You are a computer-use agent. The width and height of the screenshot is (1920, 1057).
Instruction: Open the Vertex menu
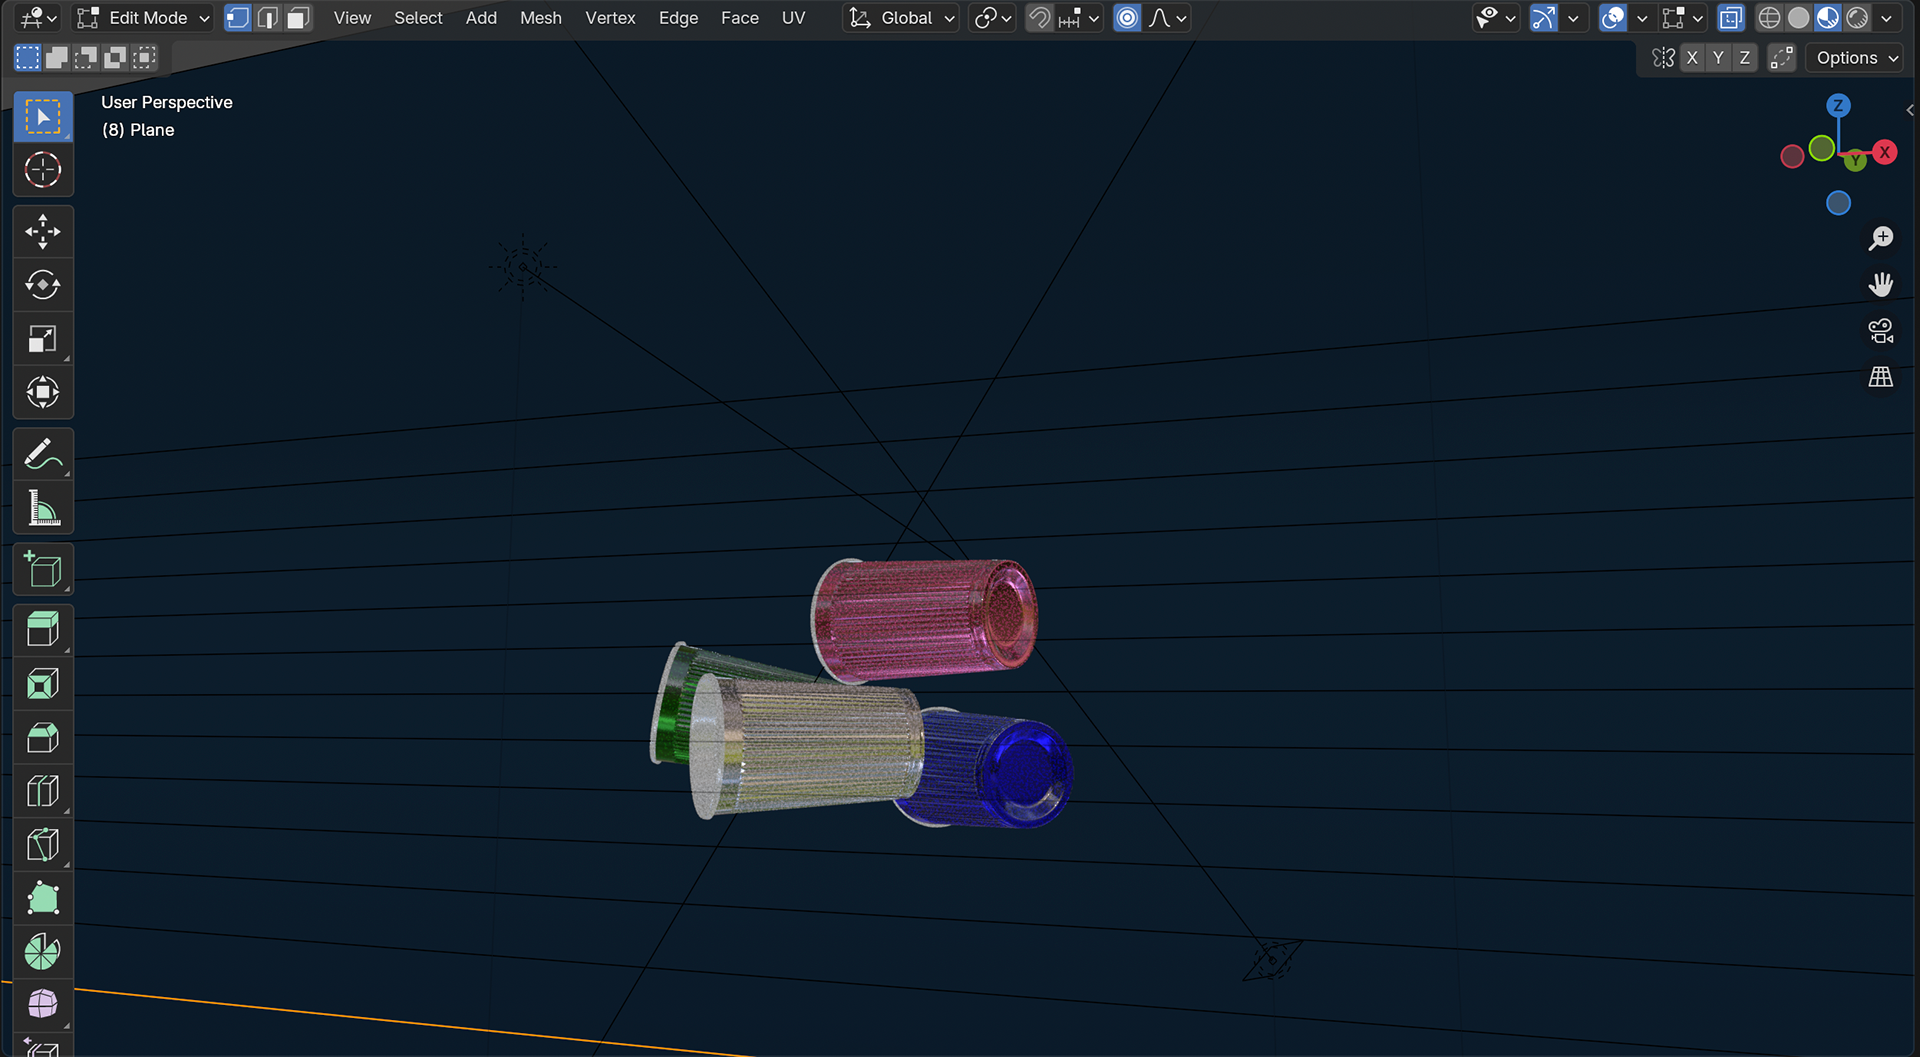tap(610, 18)
